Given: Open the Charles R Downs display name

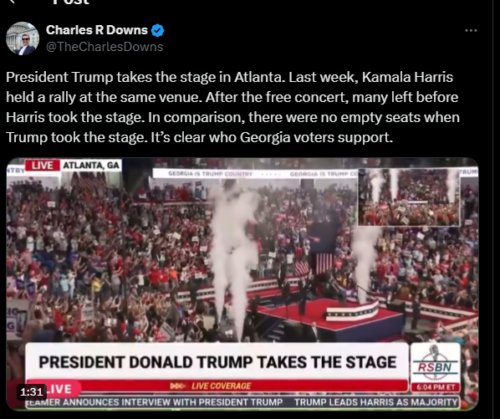Looking at the screenshot, I should [97, 30].
